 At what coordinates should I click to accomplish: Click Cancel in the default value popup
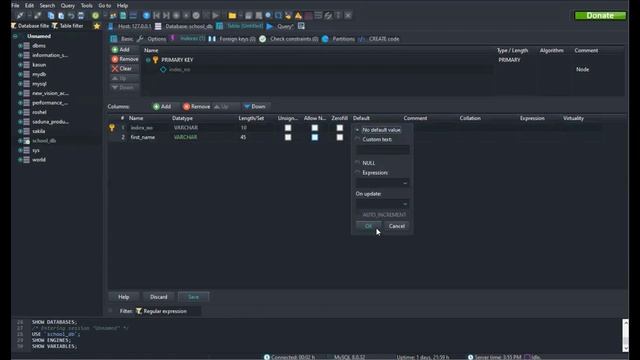[397, 226]
